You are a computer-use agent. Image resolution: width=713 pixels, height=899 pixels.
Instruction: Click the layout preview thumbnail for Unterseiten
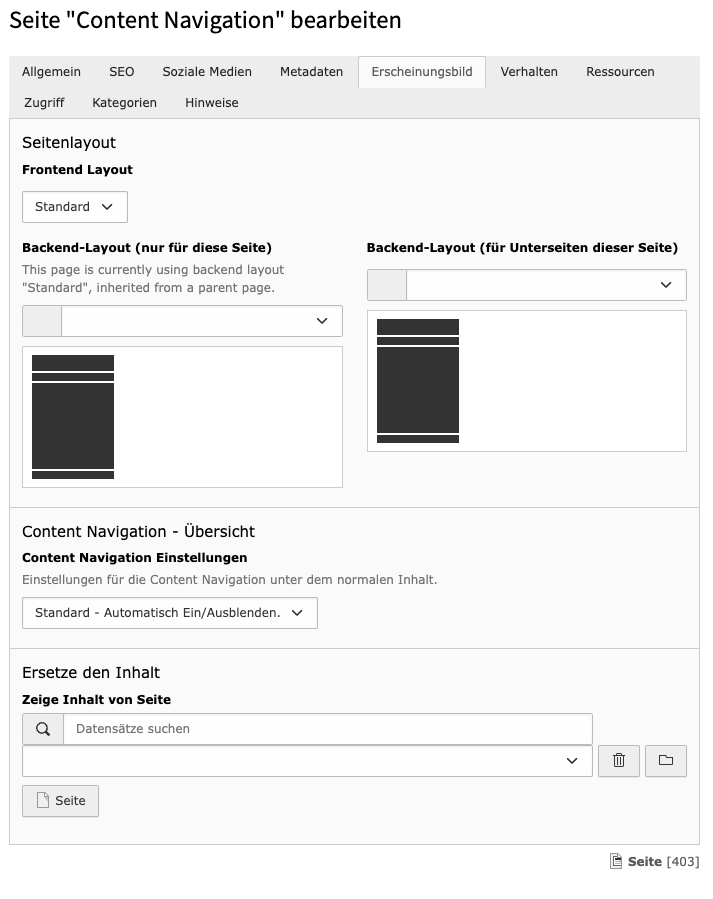pyautogui.click(x=418, y=381)
